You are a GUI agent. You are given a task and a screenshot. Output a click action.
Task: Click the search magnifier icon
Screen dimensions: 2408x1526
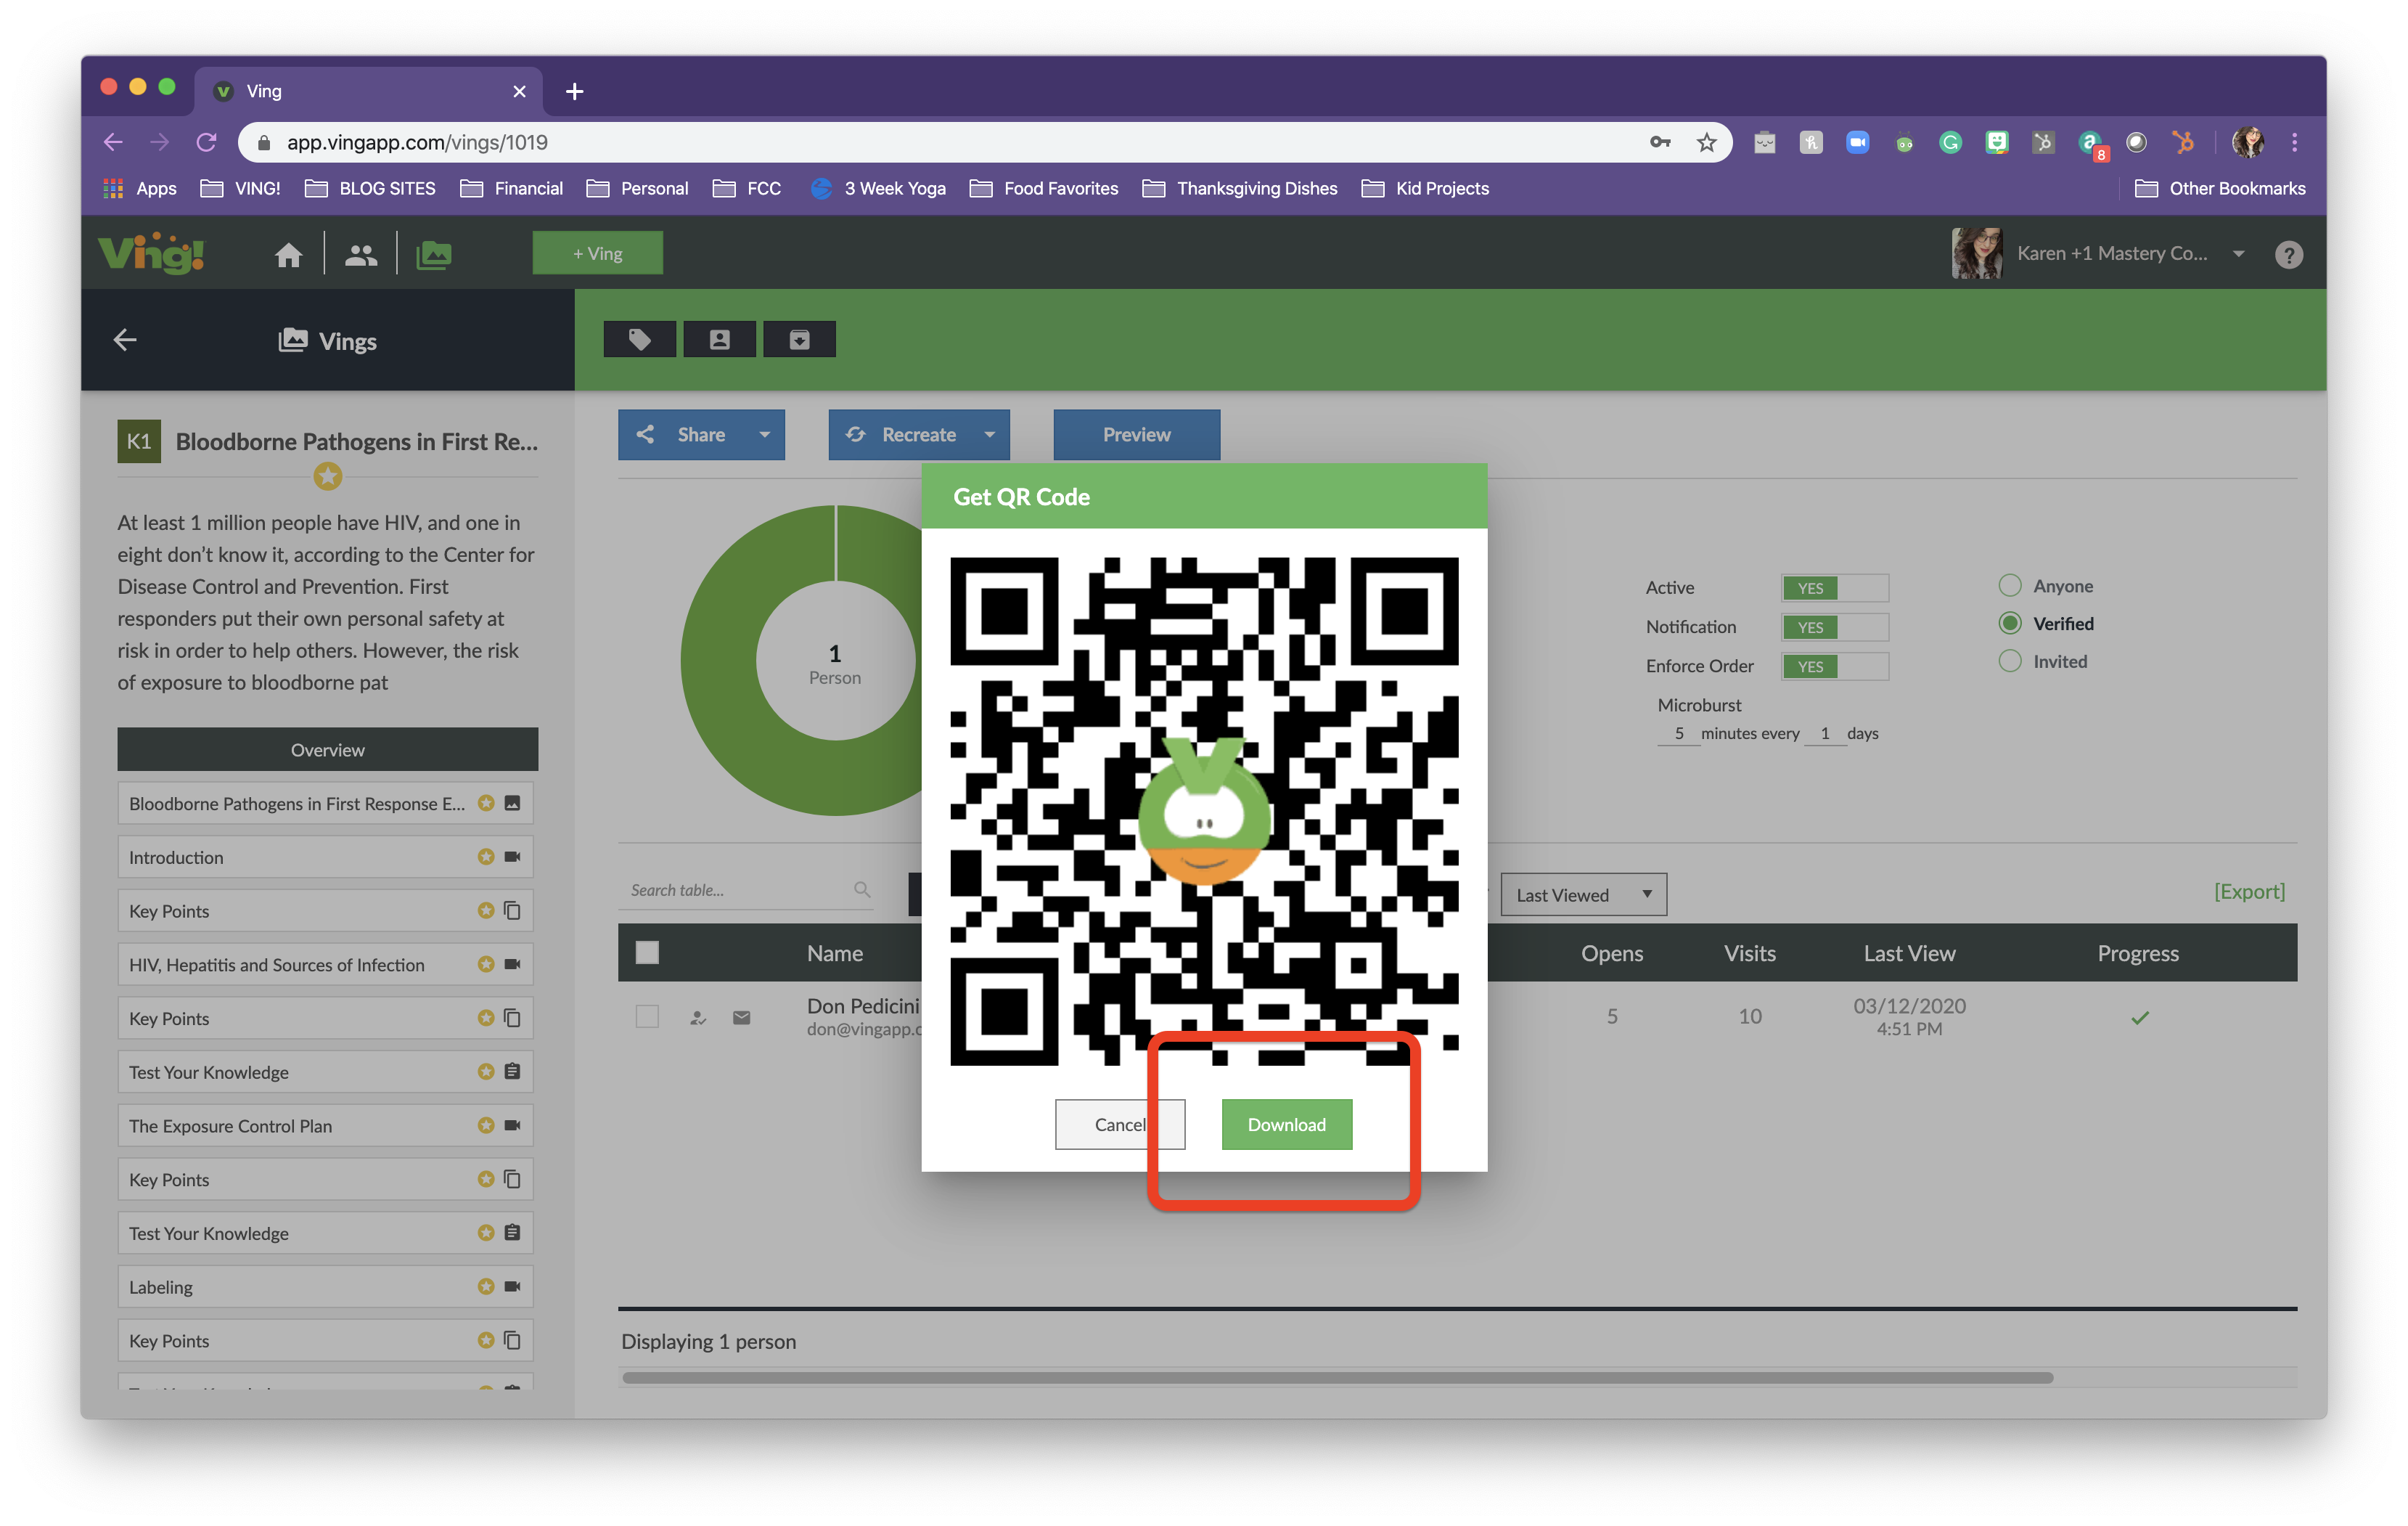[x=862, y=889]
